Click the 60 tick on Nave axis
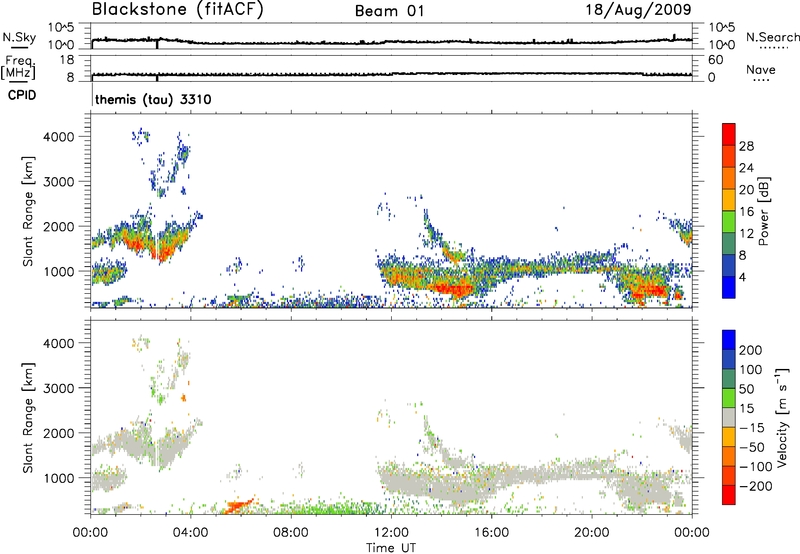Viewport: 800px width, 554px height. pyautogui.click(x=715, y=60)
